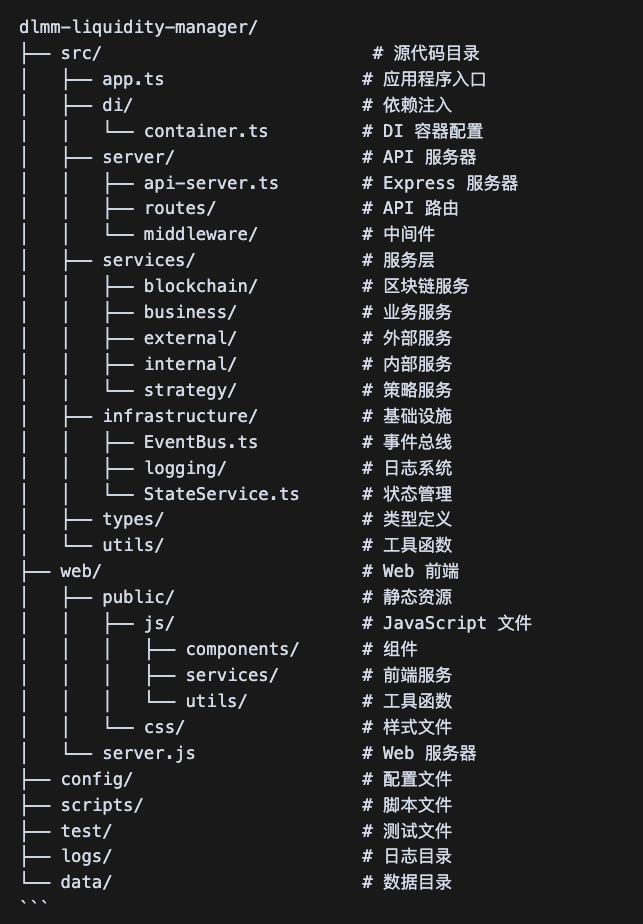Click the app.ts file name
The width and height of the screenshot is (643, 924).
[133, 79]
